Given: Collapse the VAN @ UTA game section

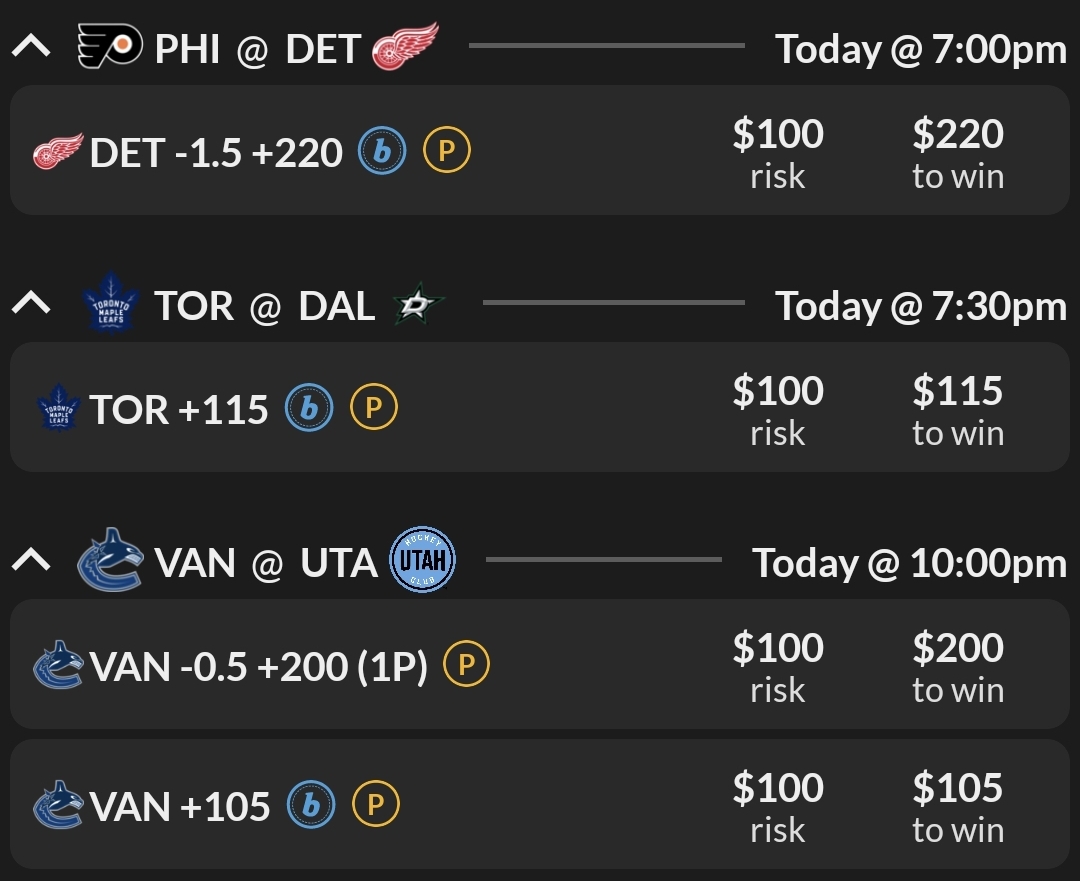Looking at the screenshot, I should (31, 560).
